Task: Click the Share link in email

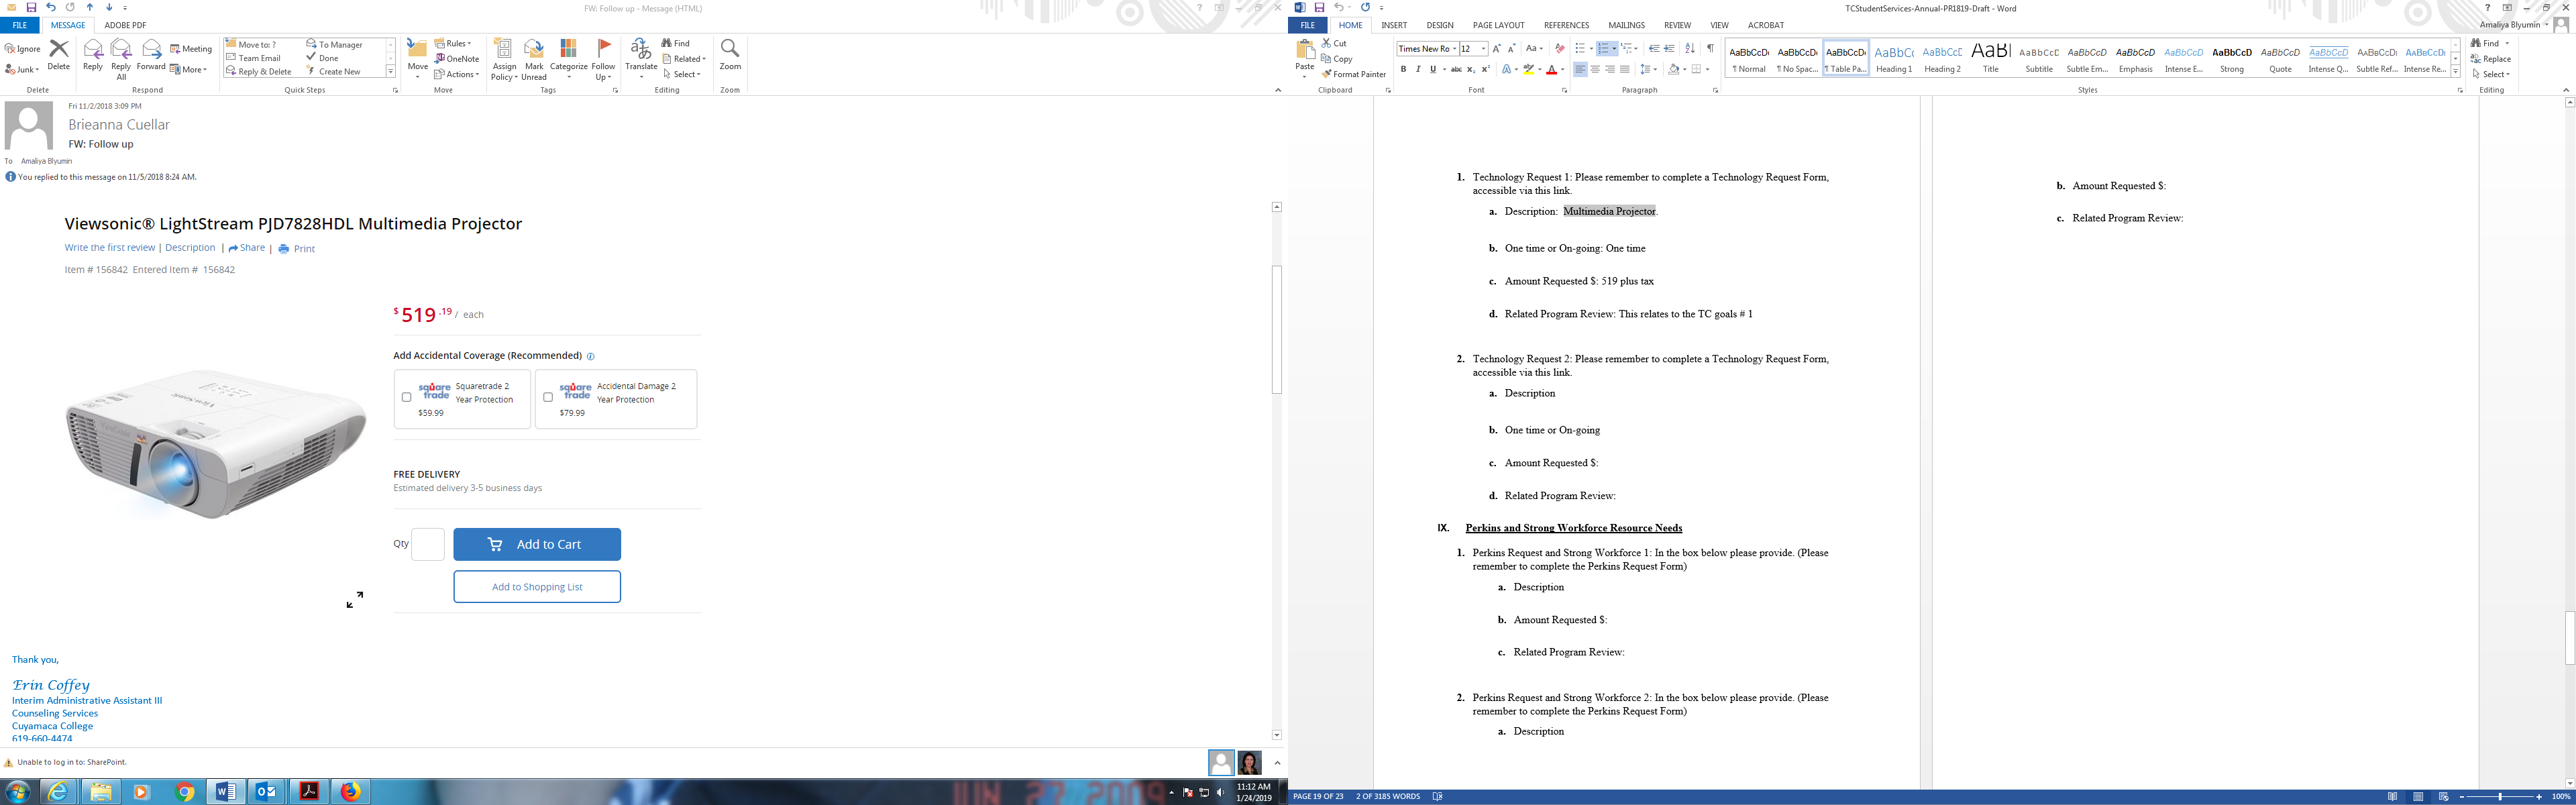Action: coord(247,248)
